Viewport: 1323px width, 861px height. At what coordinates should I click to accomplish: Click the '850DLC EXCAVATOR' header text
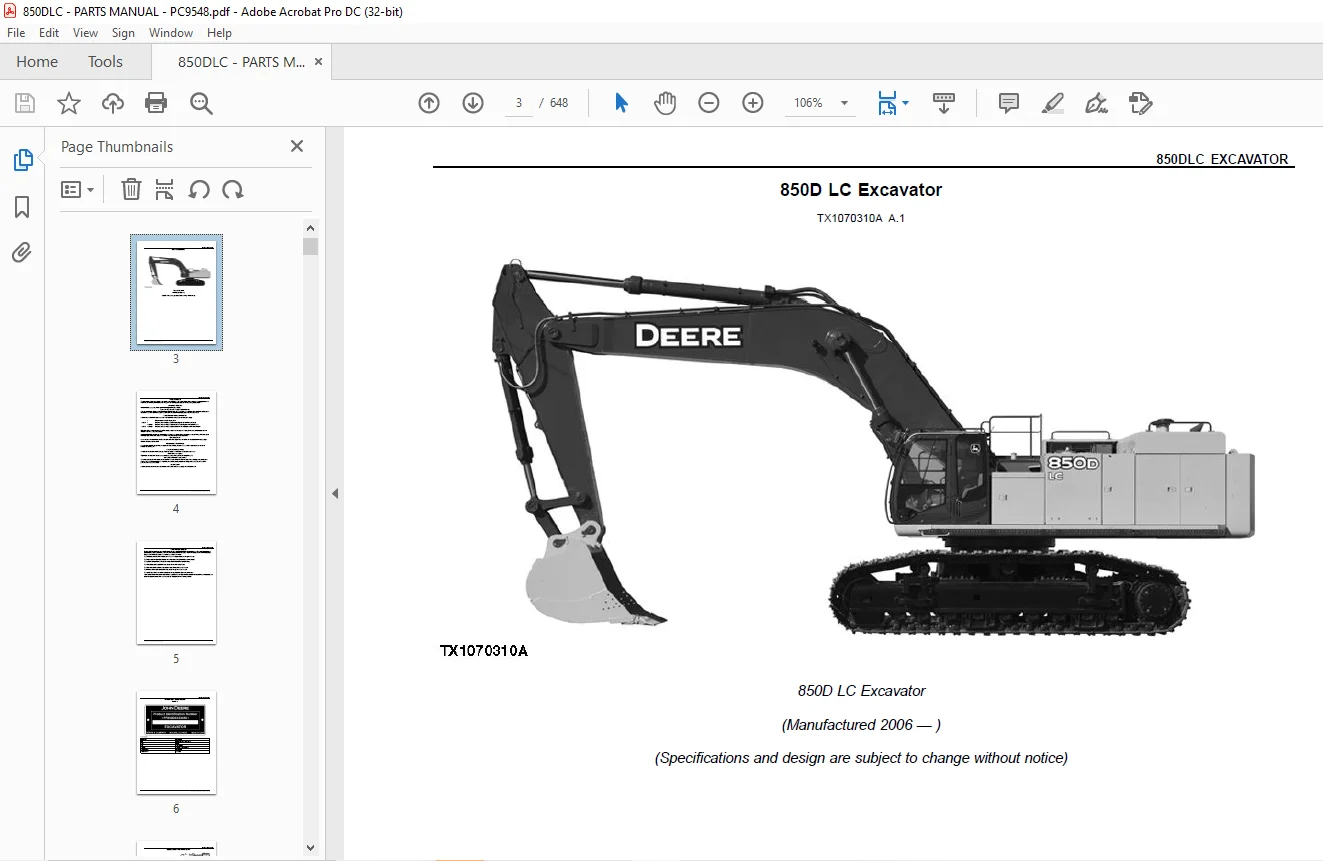(1222, 159)
